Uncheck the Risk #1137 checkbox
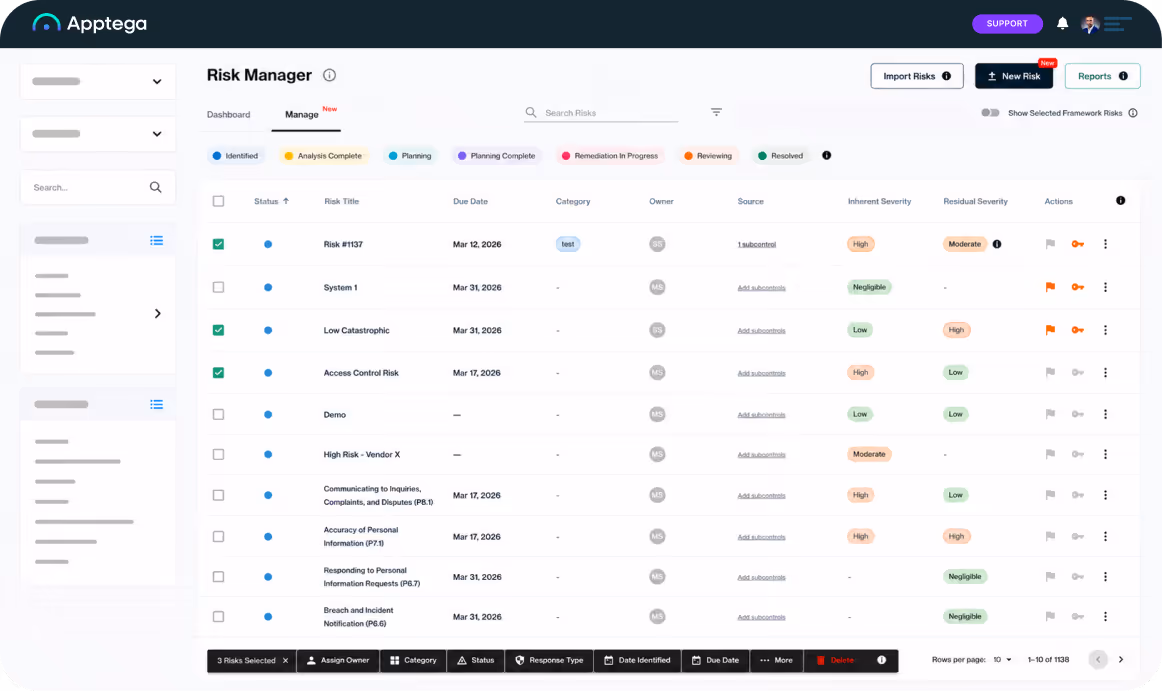Image resolution: width=1162 pixels, height=691 pixels. (218, 244)
